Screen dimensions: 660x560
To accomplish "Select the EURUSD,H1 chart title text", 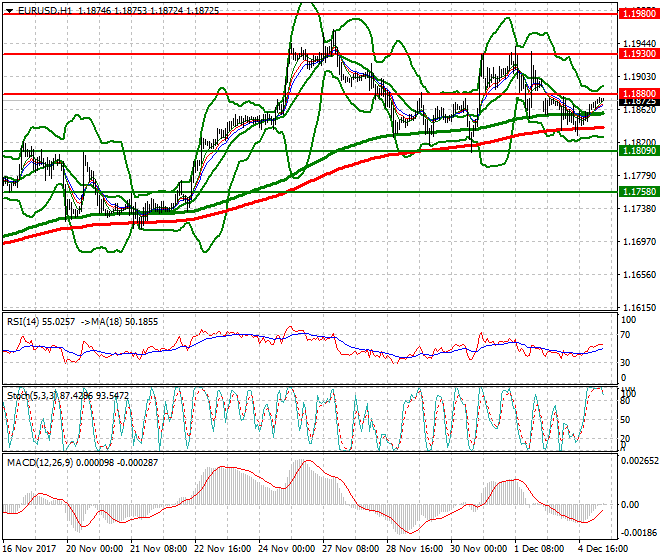I will coord(45,11).
